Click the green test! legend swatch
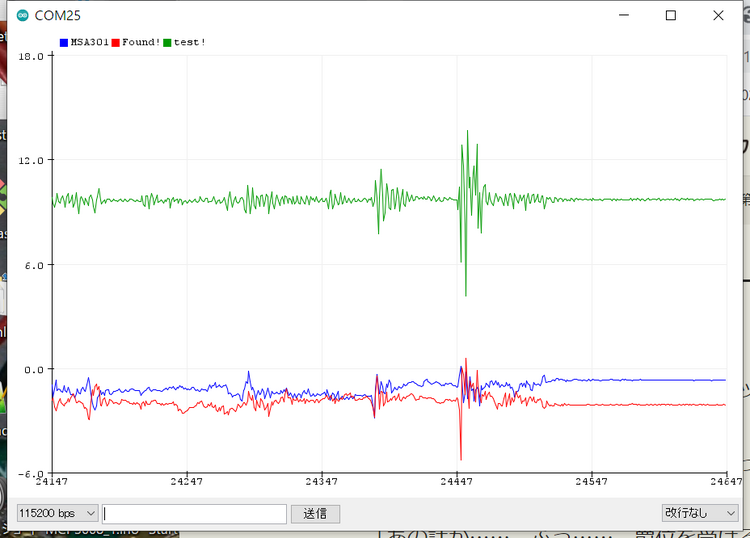The height and width of the screenshot is (538, 750). pyautogui.click(x=167, y=42)
